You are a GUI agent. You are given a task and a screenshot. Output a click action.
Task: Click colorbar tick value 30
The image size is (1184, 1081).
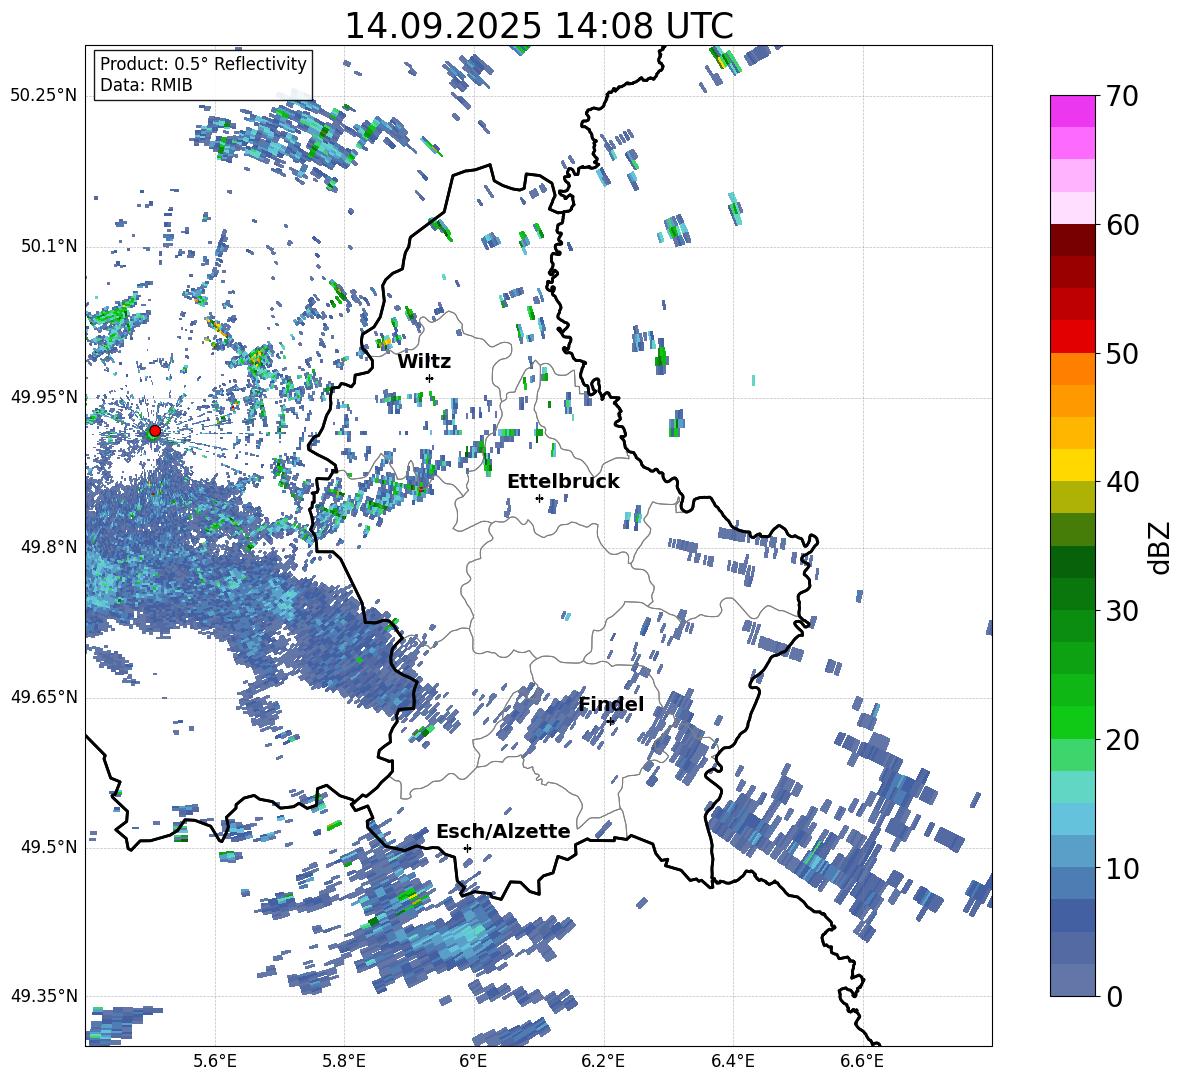coord(1121,611)
